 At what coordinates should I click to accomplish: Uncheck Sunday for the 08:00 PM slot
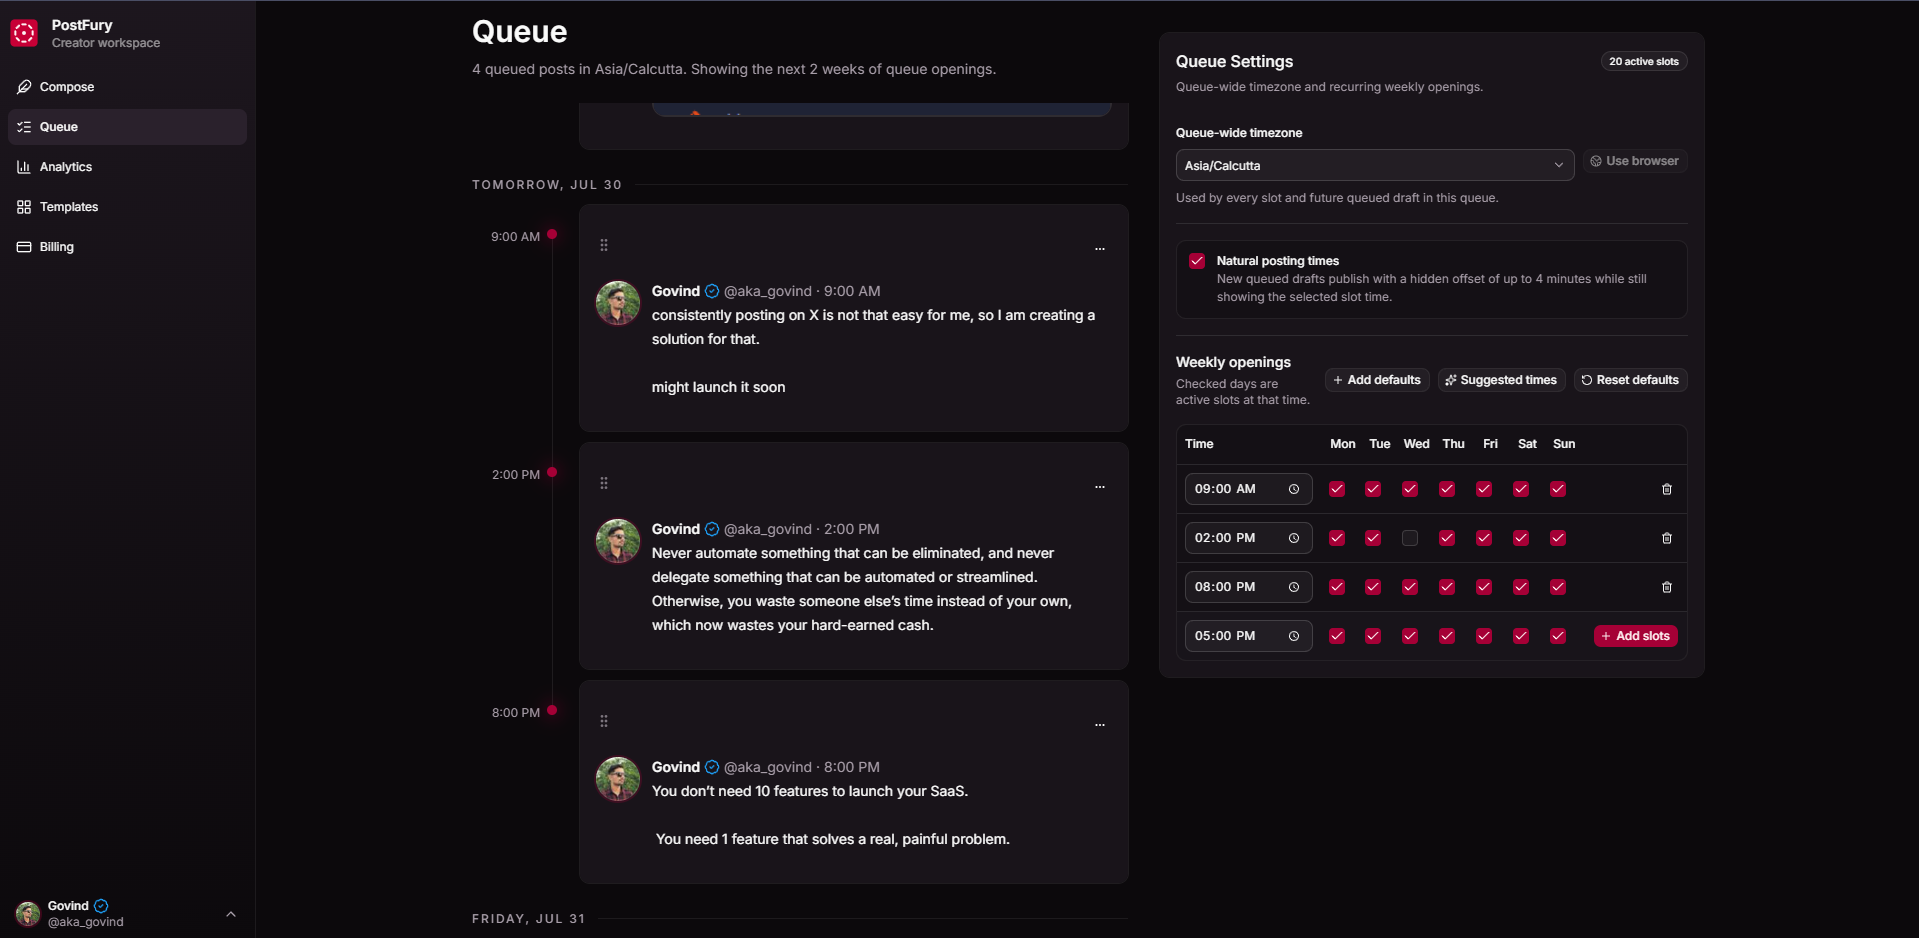pos(1558,587)
